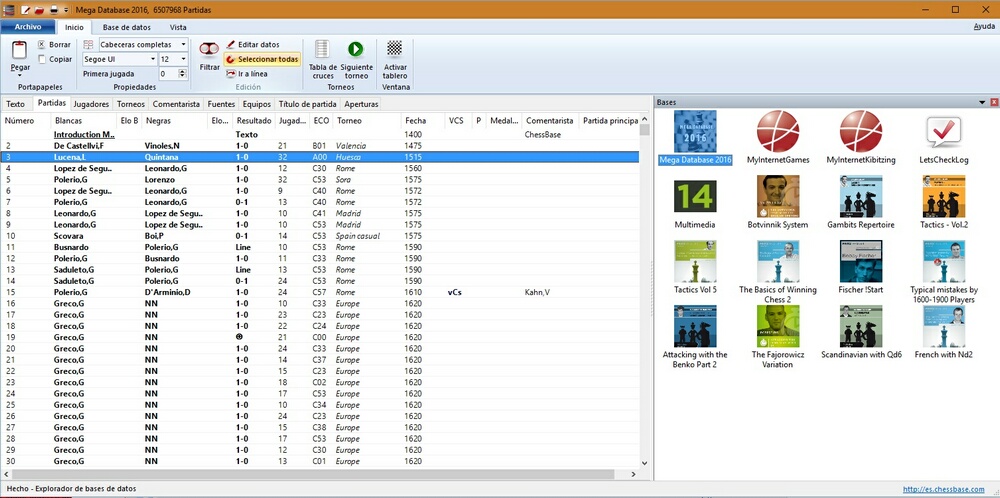Switch to the Fuentes tab
The height and width of the screenshot is (498, 1000).
(x=221, y=104)
